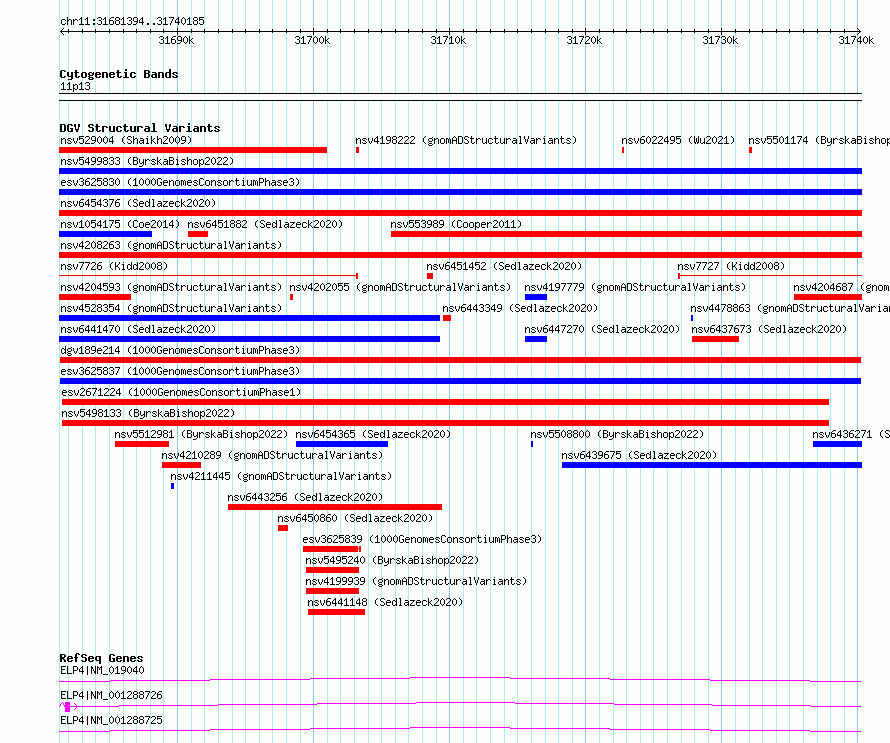Open esv3625839 1000Genomes Phase3 label
Screen dimensions: 890x743
click(x=422, y=539)
